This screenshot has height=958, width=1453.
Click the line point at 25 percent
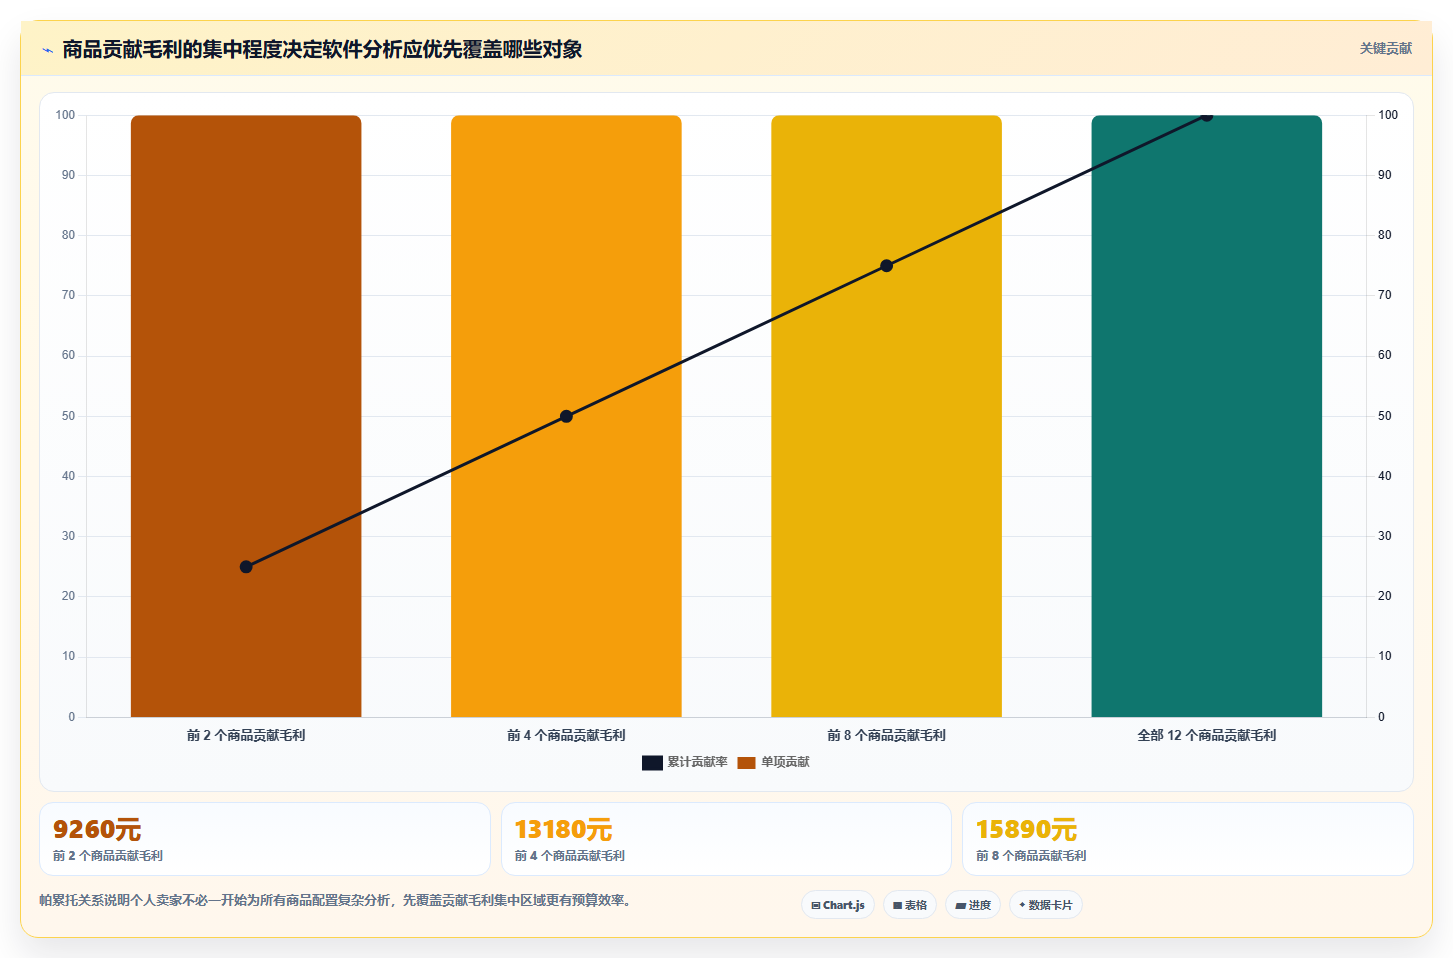246,567
